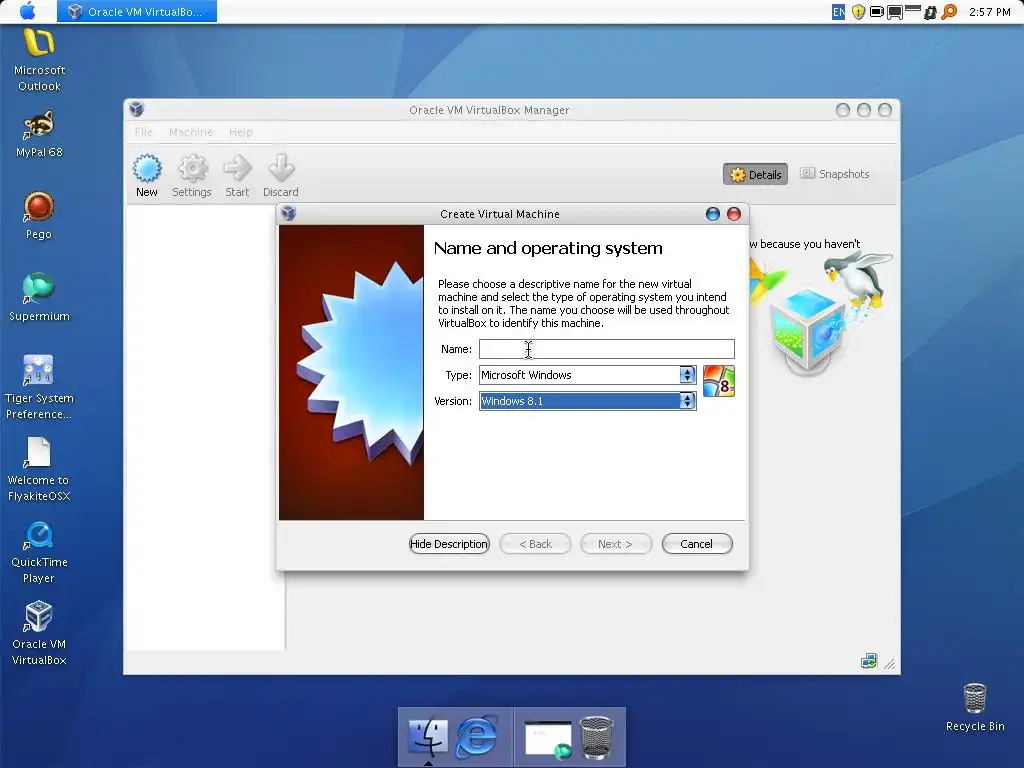Open Internet Explorer from the dock

476,737
